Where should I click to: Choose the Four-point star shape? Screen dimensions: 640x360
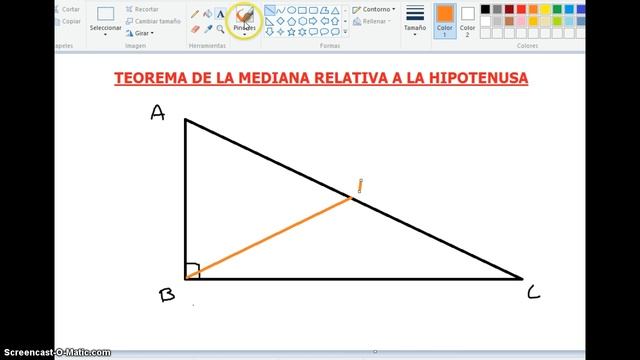coord(281,32)
